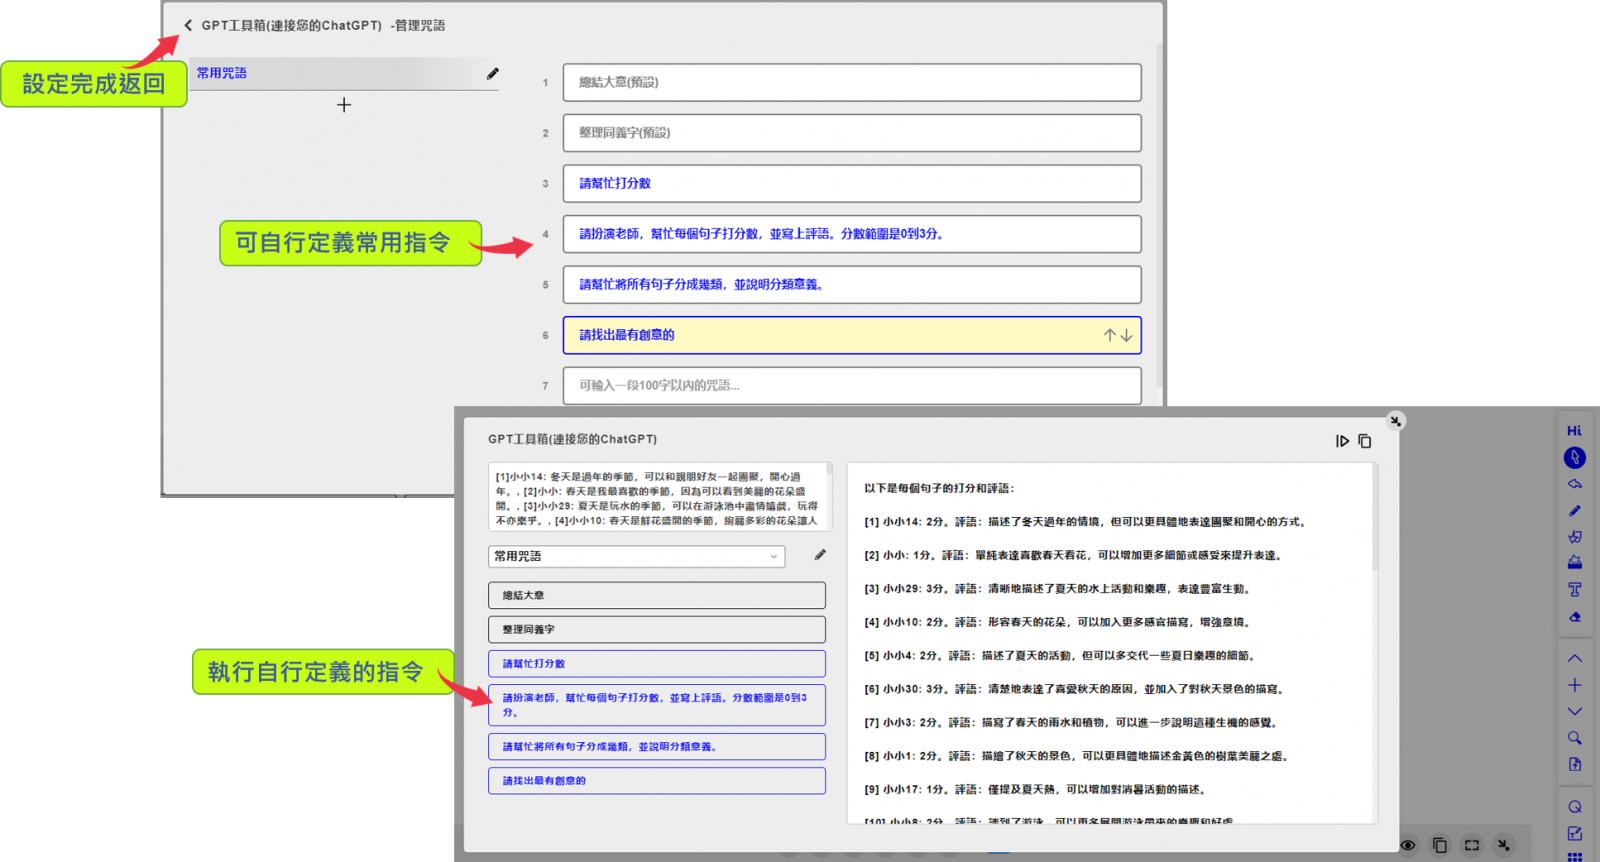Click the file upload icon in the side toolbar
1600x862 pixels.
(x=1575, y=765)
